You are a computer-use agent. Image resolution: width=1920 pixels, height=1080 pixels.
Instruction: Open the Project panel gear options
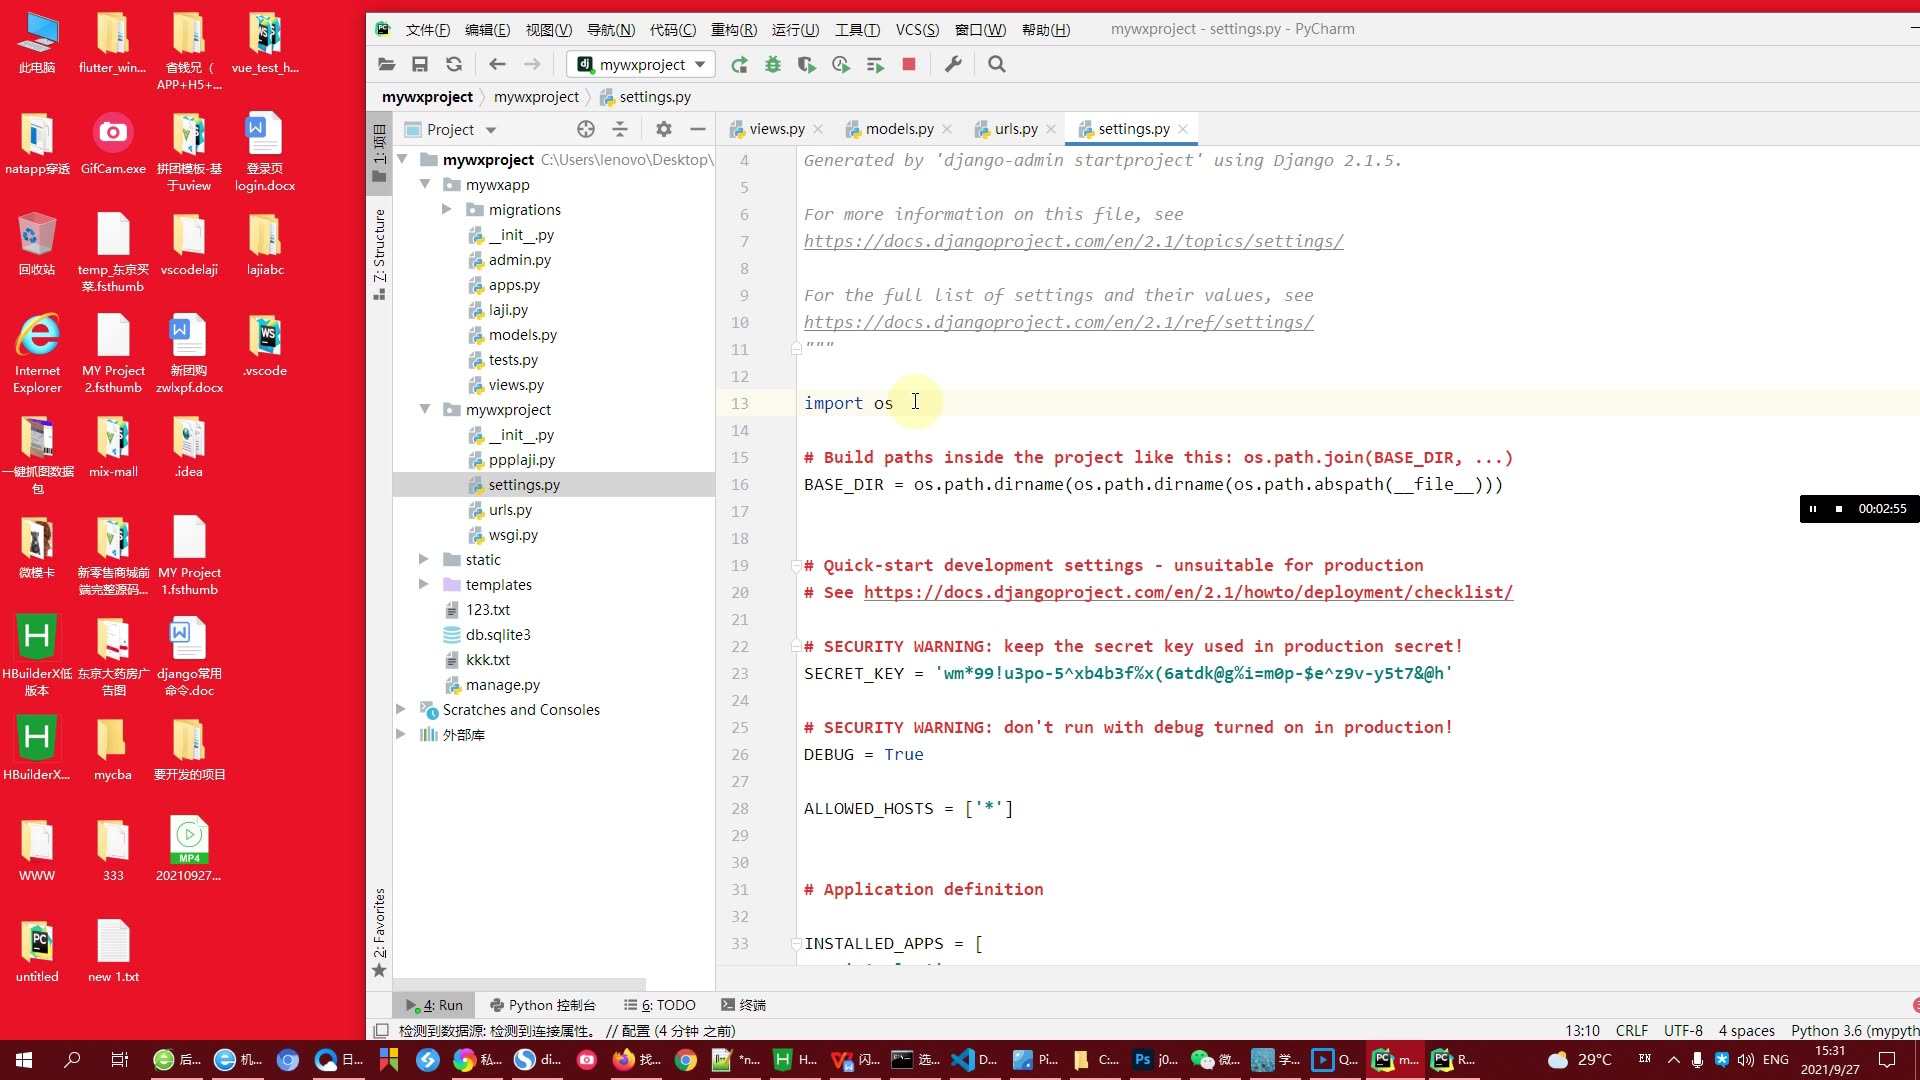coord(663,129)
